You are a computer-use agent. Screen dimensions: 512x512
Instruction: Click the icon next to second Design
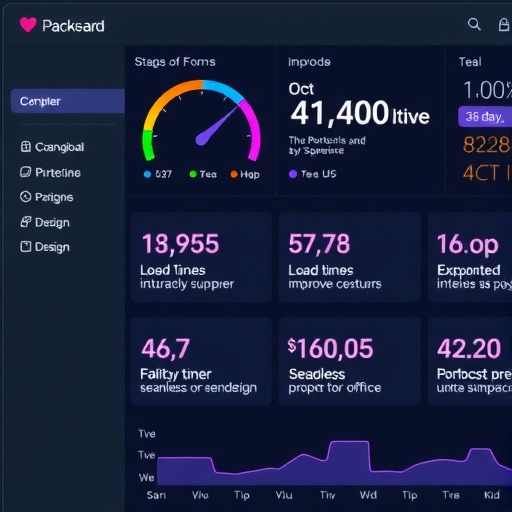click(x=26, y=247)
